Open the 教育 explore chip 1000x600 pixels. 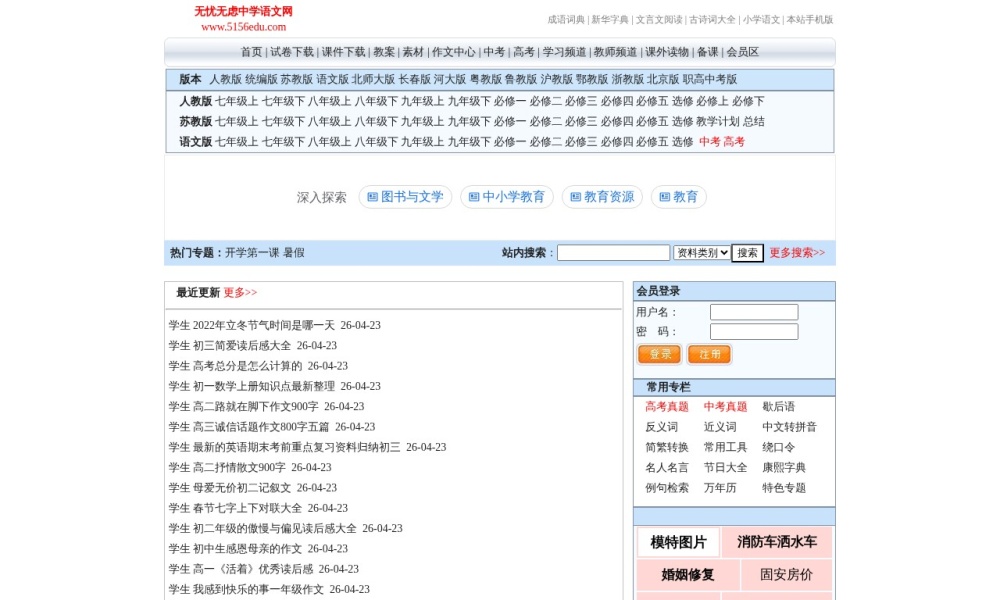click(x=679, y=197)
